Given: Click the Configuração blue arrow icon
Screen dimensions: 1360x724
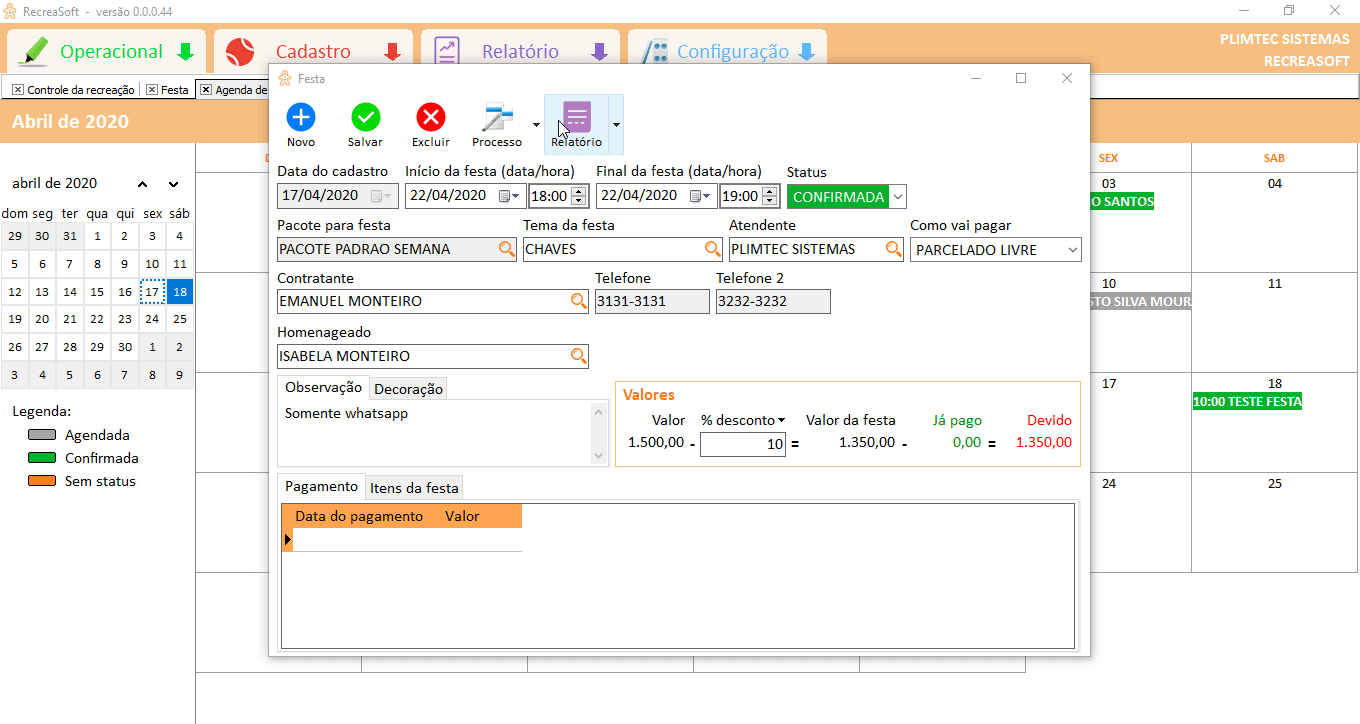Looking at the screenshot, I should tap(807, 52).
